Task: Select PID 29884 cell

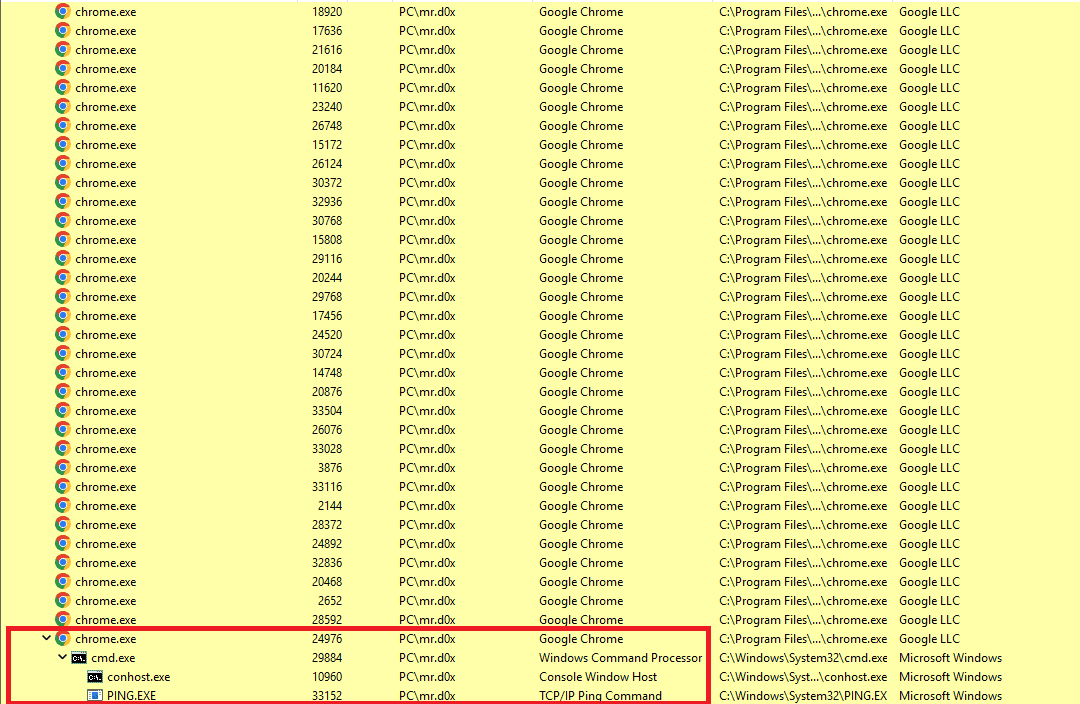Action: (326, 658)
